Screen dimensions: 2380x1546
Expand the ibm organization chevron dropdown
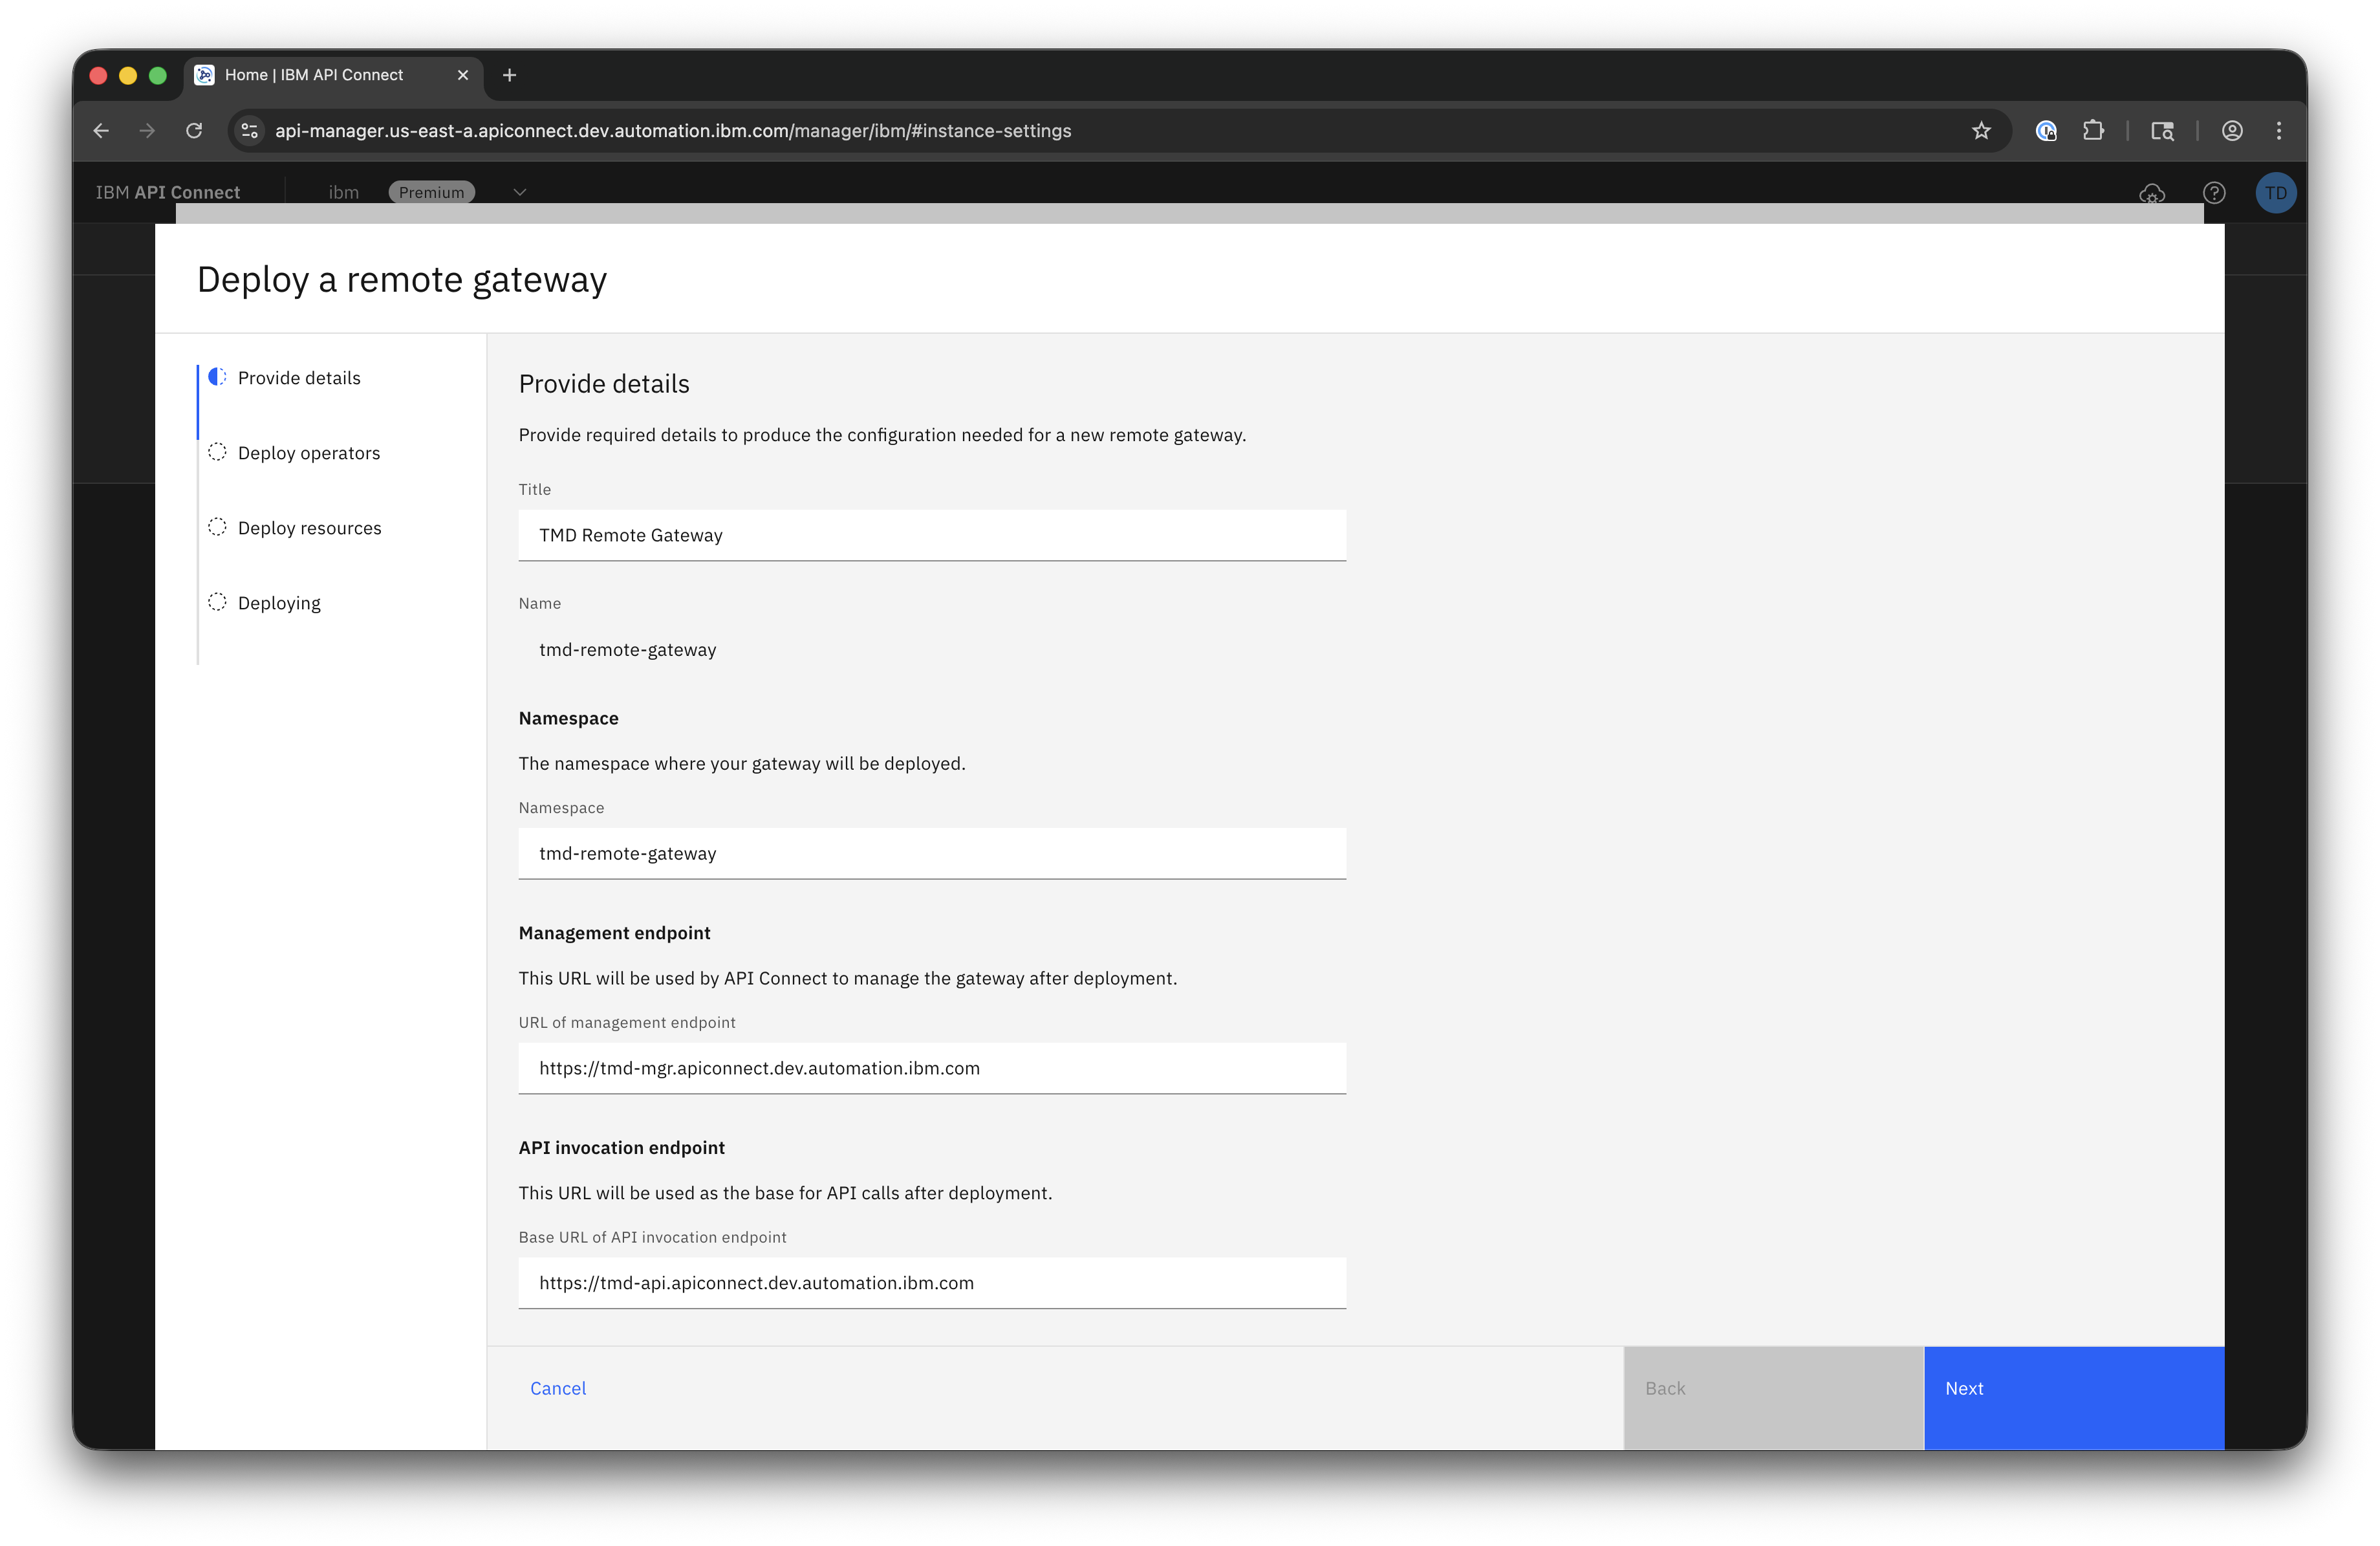tap(519, 192)
